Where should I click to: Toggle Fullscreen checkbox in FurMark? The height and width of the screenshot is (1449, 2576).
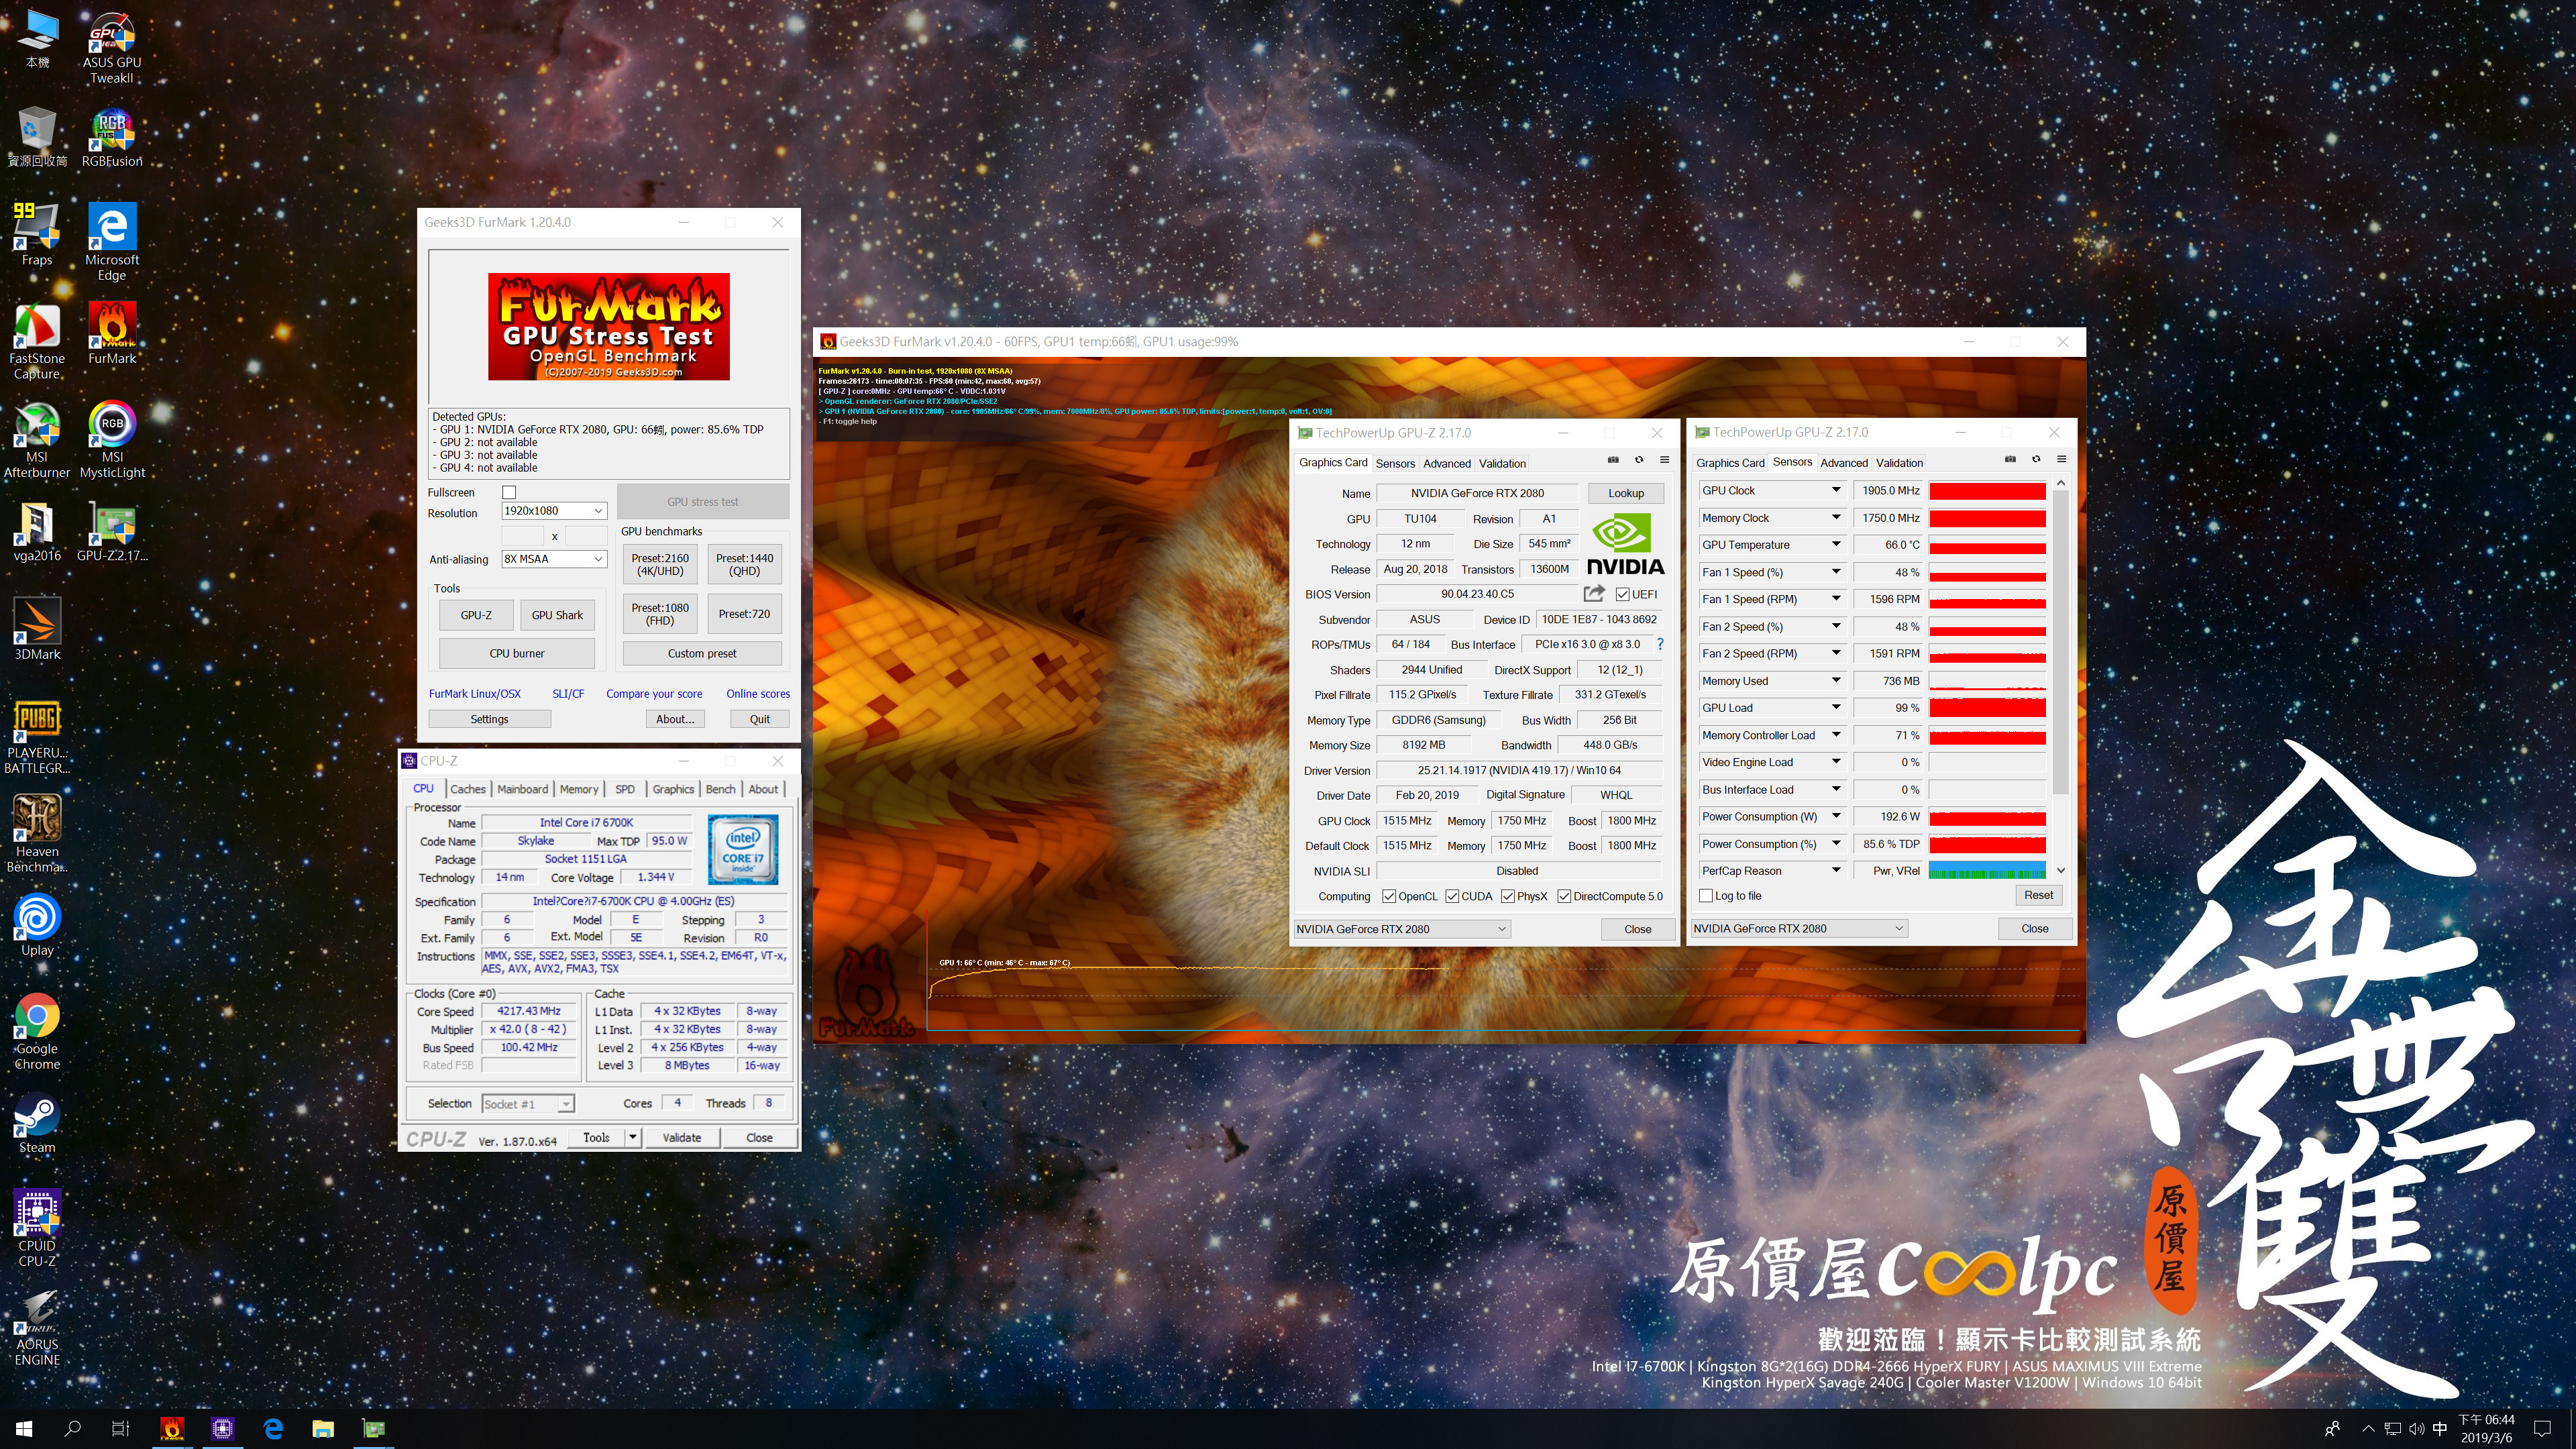click(509, 492)
